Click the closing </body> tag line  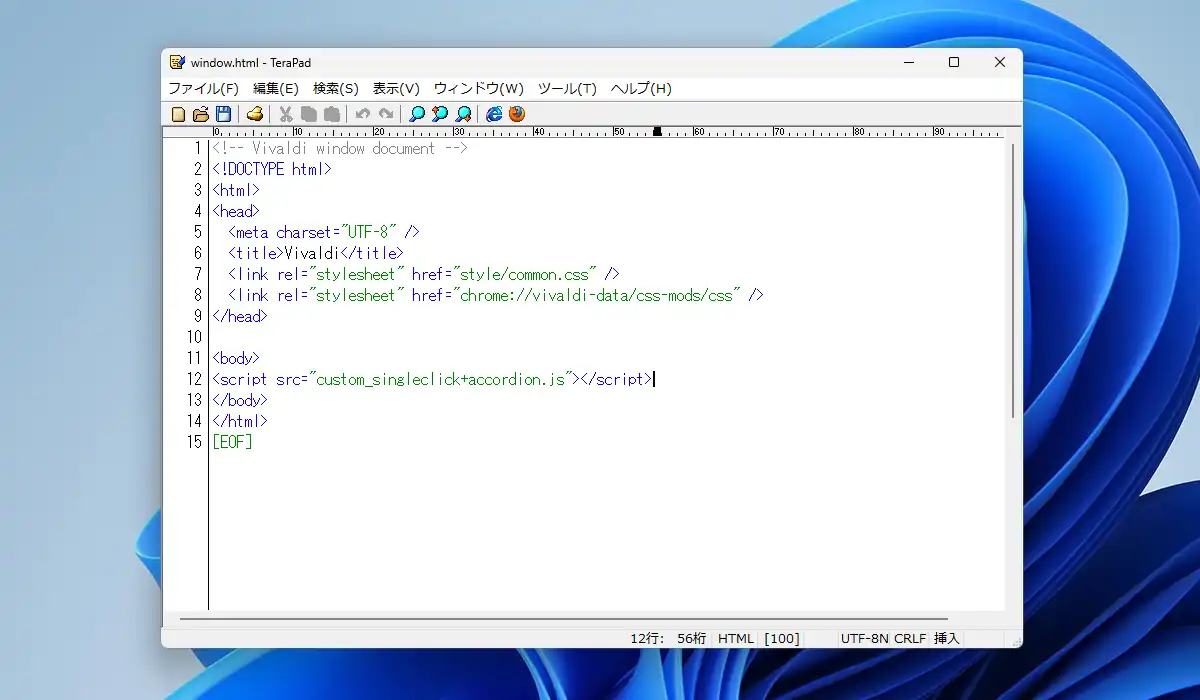[x=240, y=400]
